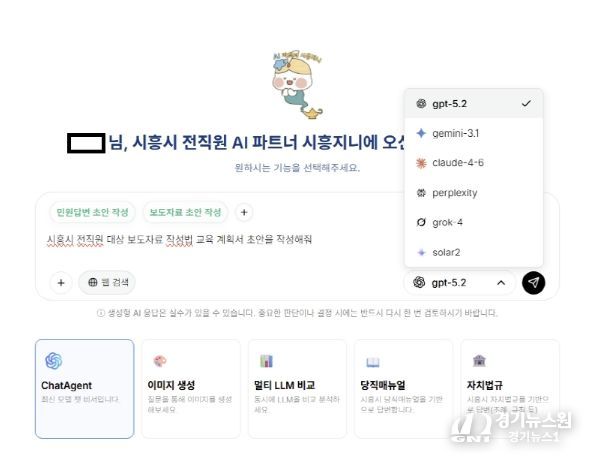Open the 멀티 LLM 비교 chart card
The height and width of the screenshot is (463, 591).
[297, 389]
